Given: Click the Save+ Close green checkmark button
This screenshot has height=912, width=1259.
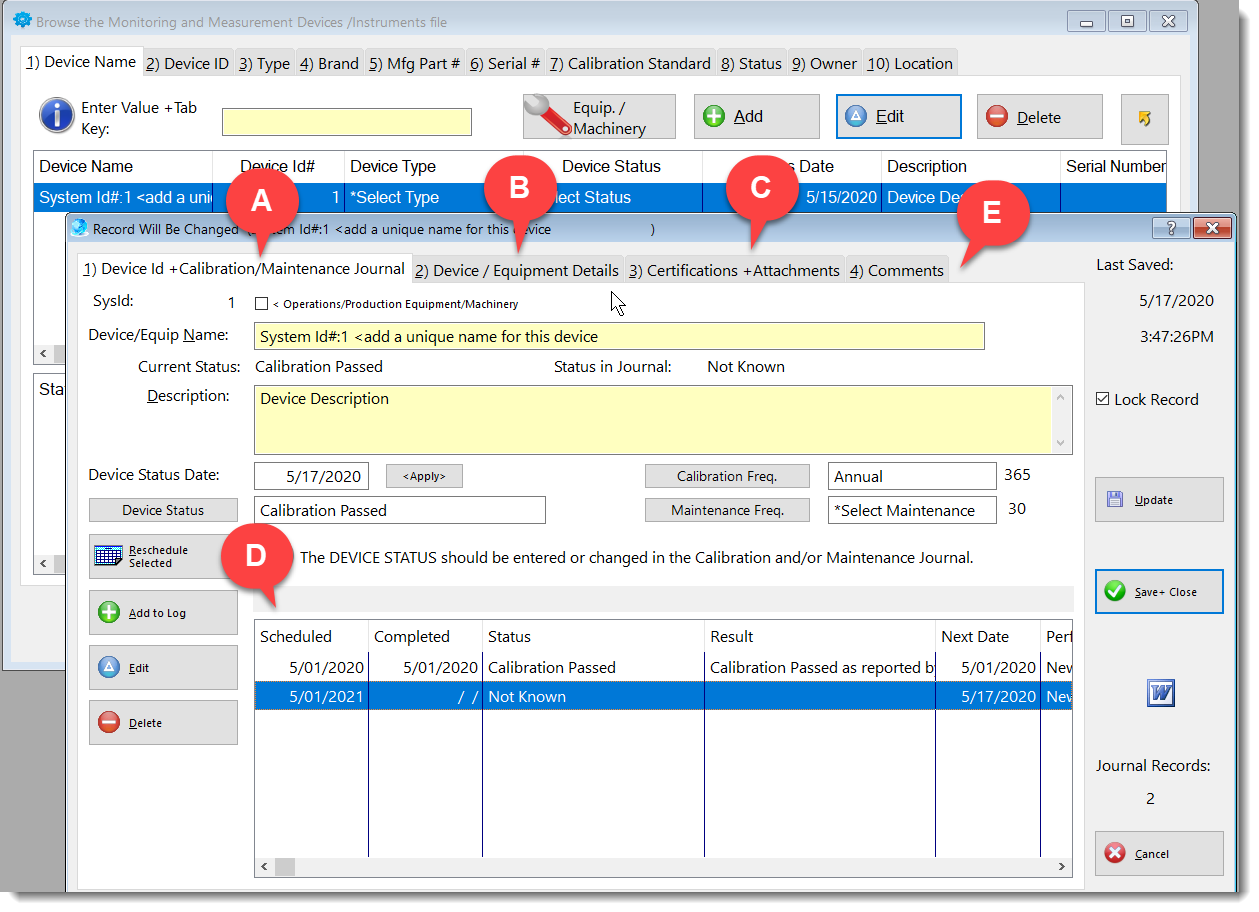Looking at the screenshot, I should (1158, 592).
